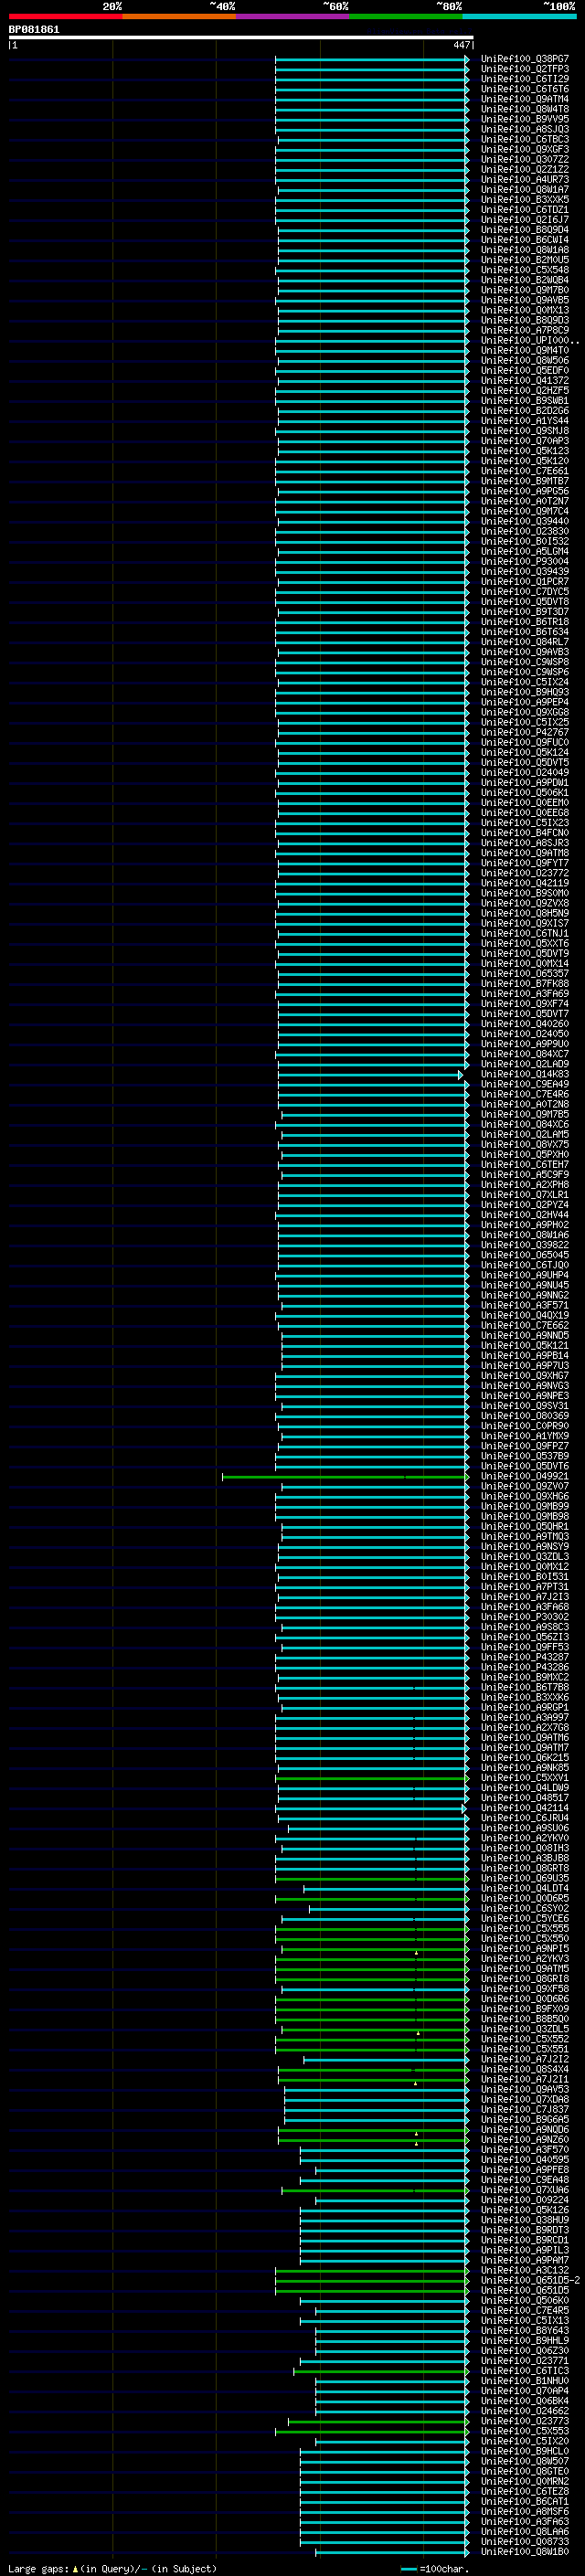Click the green ~80% identity legend segment

tap(406, 16)
